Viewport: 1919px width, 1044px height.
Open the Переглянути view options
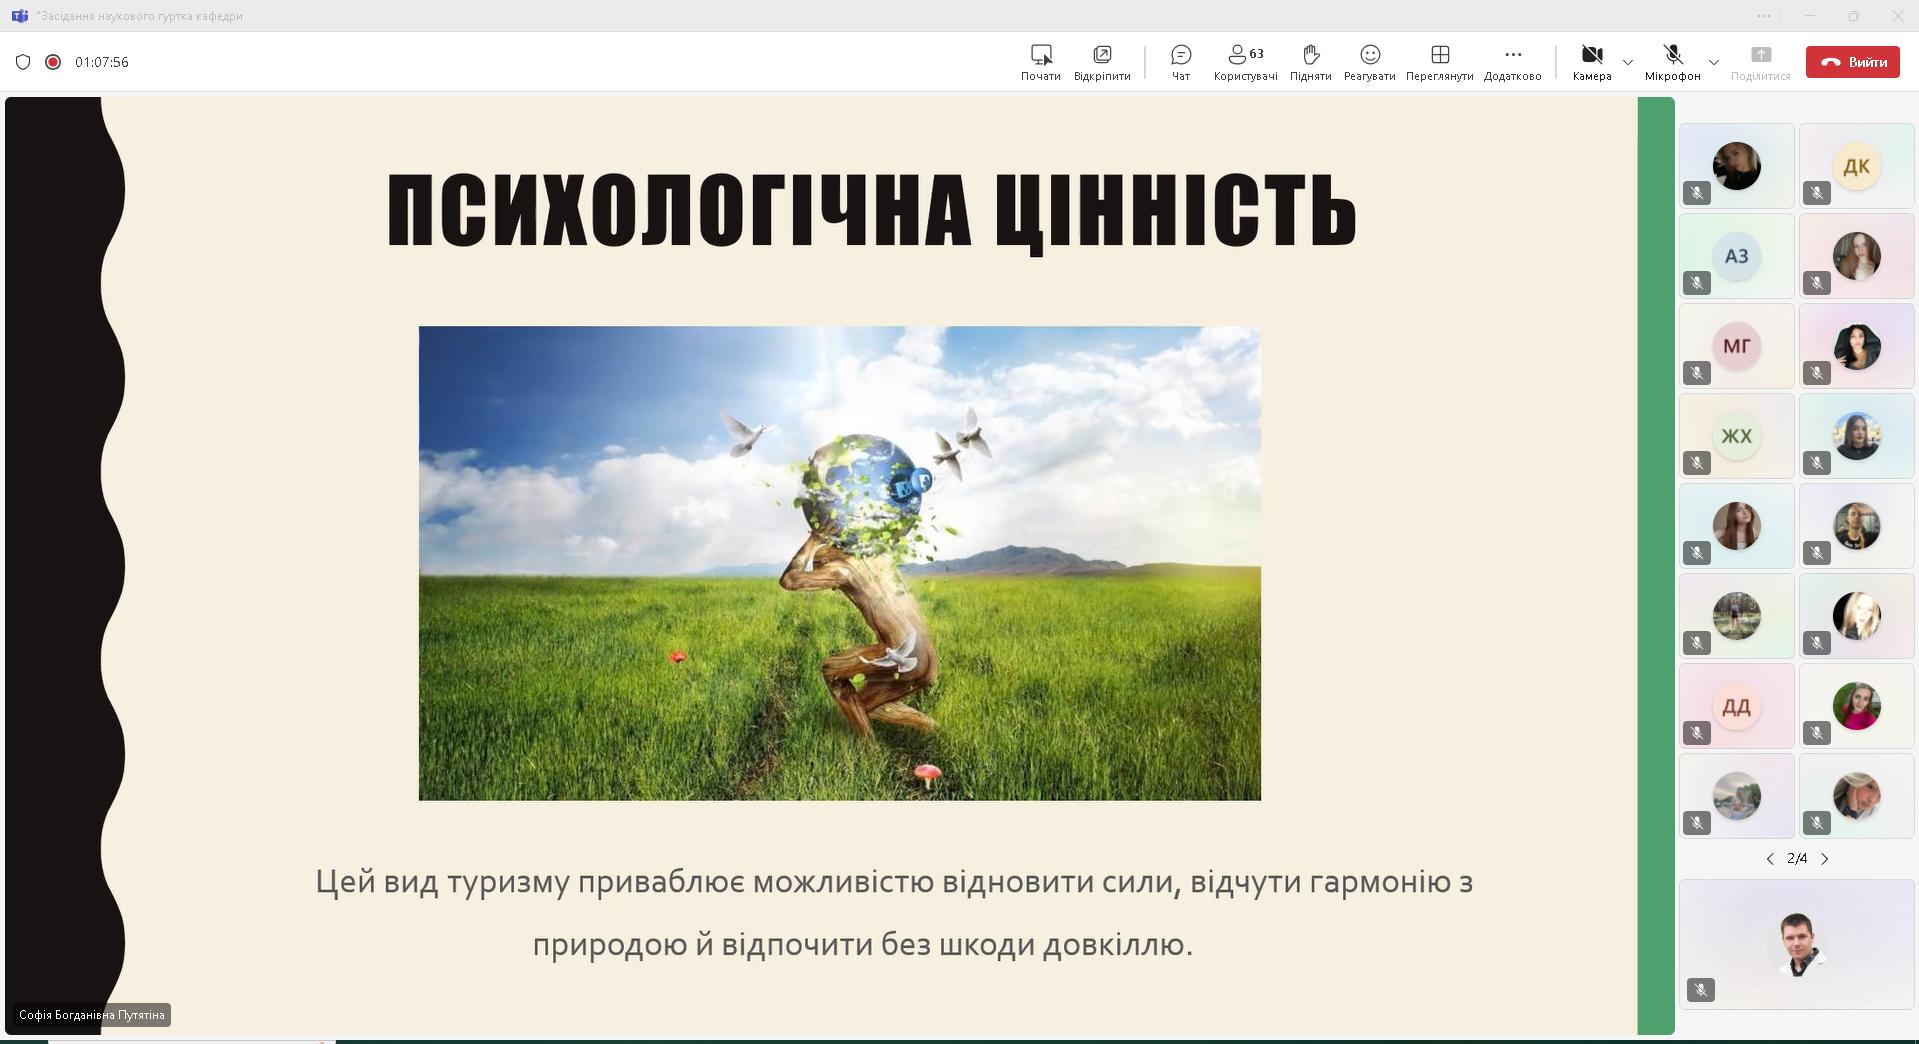click(x=1439, y=62)
